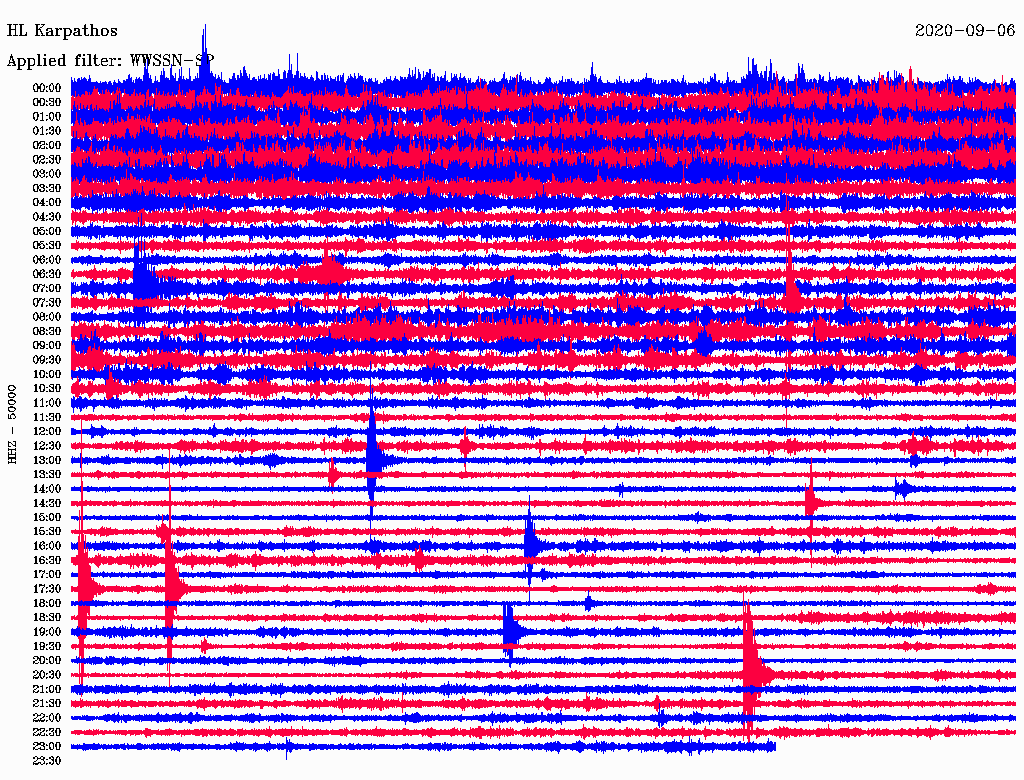The image size is (1024, 780).
Task: Click the 13:00 time label
Action: coord(47,461)
